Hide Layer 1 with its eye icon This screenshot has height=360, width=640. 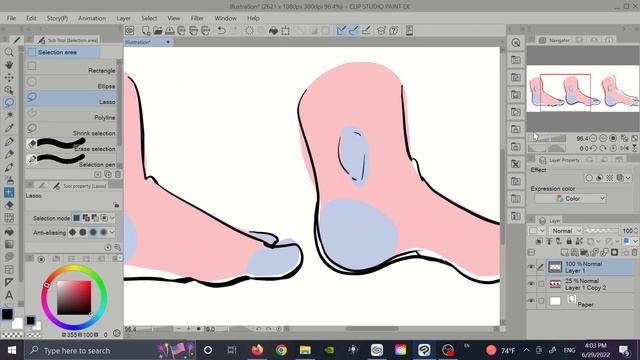click(x=531, y=267)
